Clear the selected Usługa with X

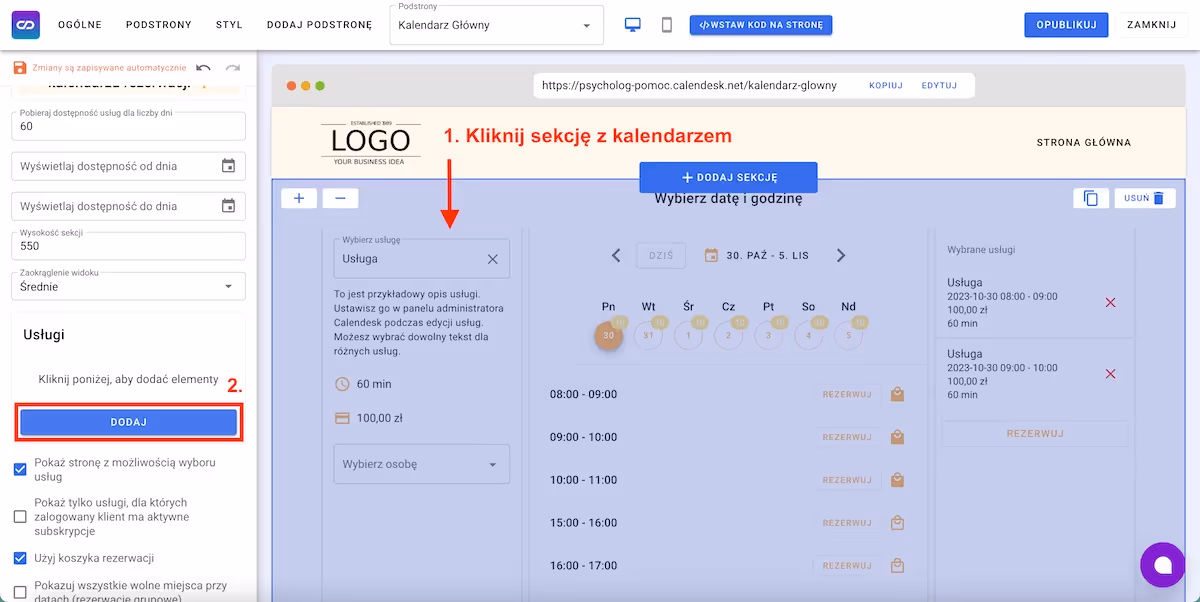point(492,259)
